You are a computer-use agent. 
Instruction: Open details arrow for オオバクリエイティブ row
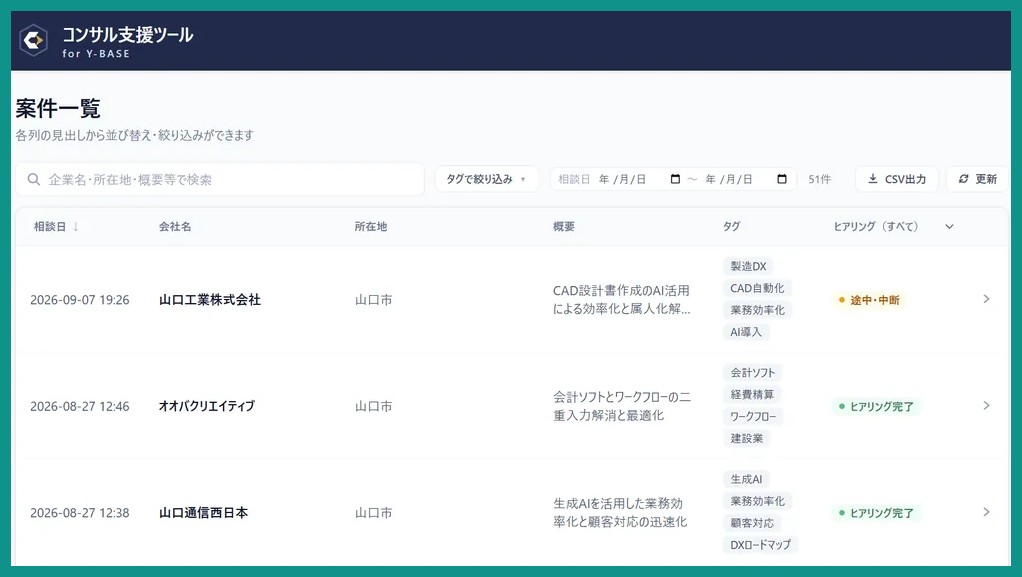[x=986, y=405]
